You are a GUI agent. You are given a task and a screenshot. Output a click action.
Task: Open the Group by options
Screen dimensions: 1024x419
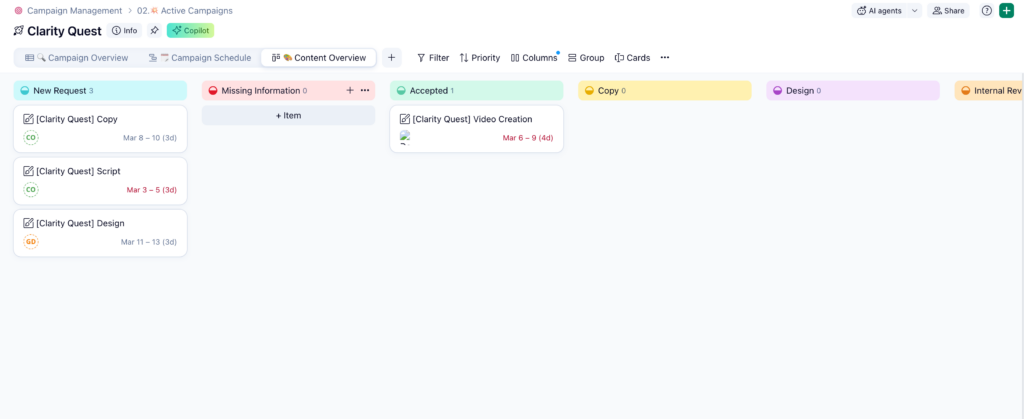point(586,58)
